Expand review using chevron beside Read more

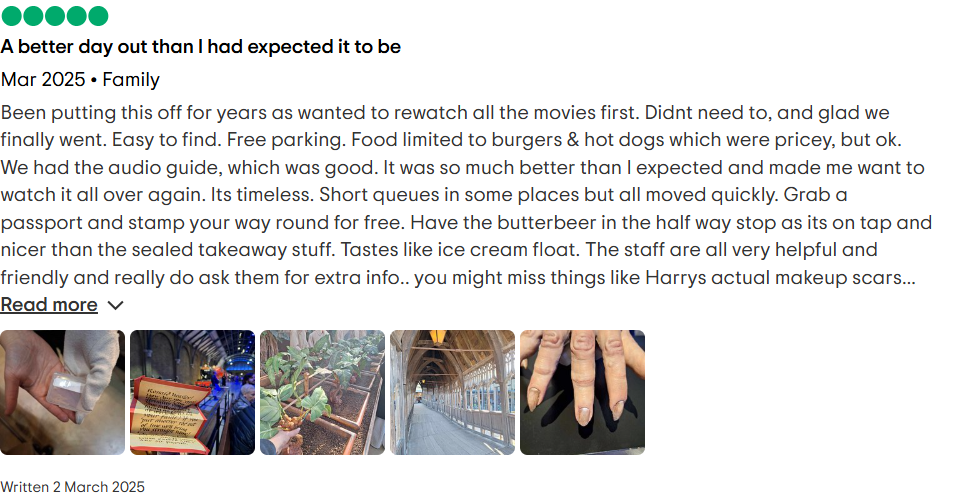point(116,305)
